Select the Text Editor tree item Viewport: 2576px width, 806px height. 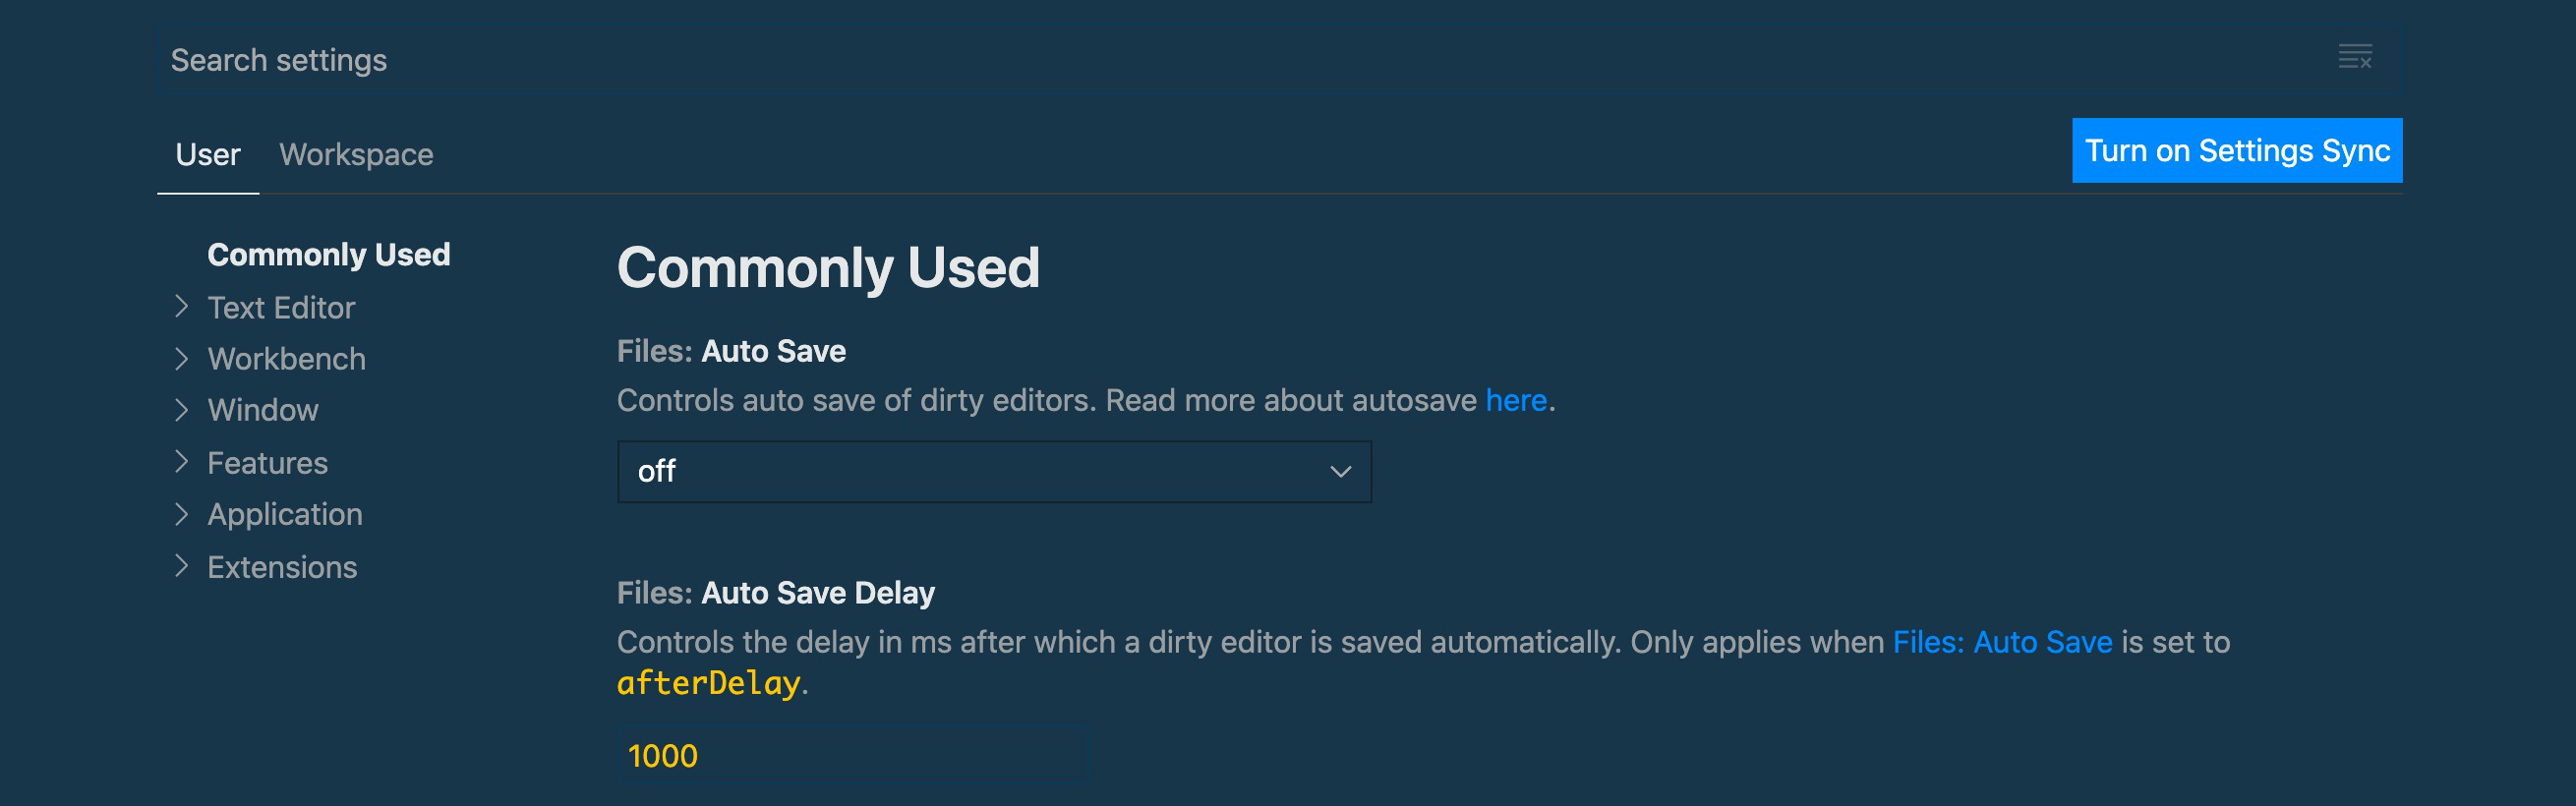click(281, 307)
